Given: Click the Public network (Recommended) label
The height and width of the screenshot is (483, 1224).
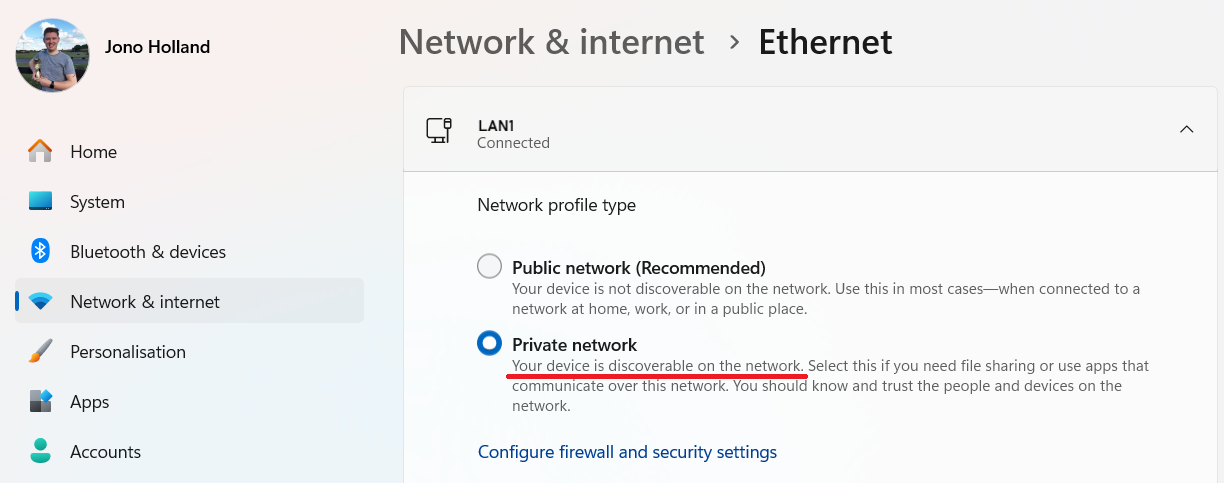Looking at the screenshot, I should click(x=639, y=268).
